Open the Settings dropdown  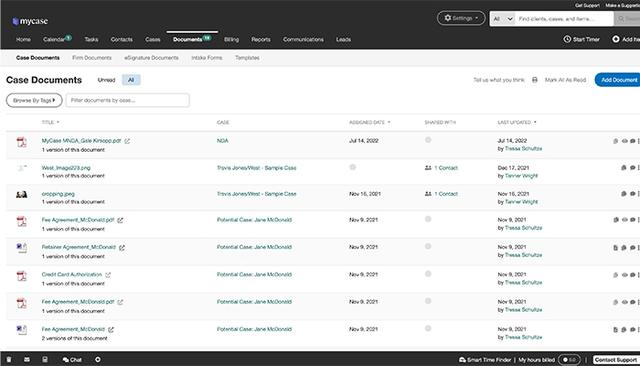click(x=461, y=18)
